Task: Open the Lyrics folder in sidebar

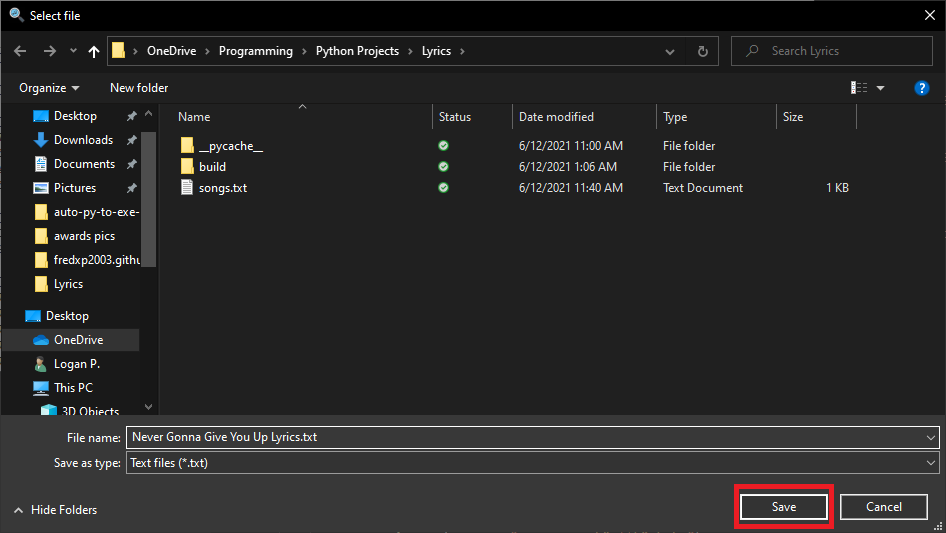Action: coord(68,284)
